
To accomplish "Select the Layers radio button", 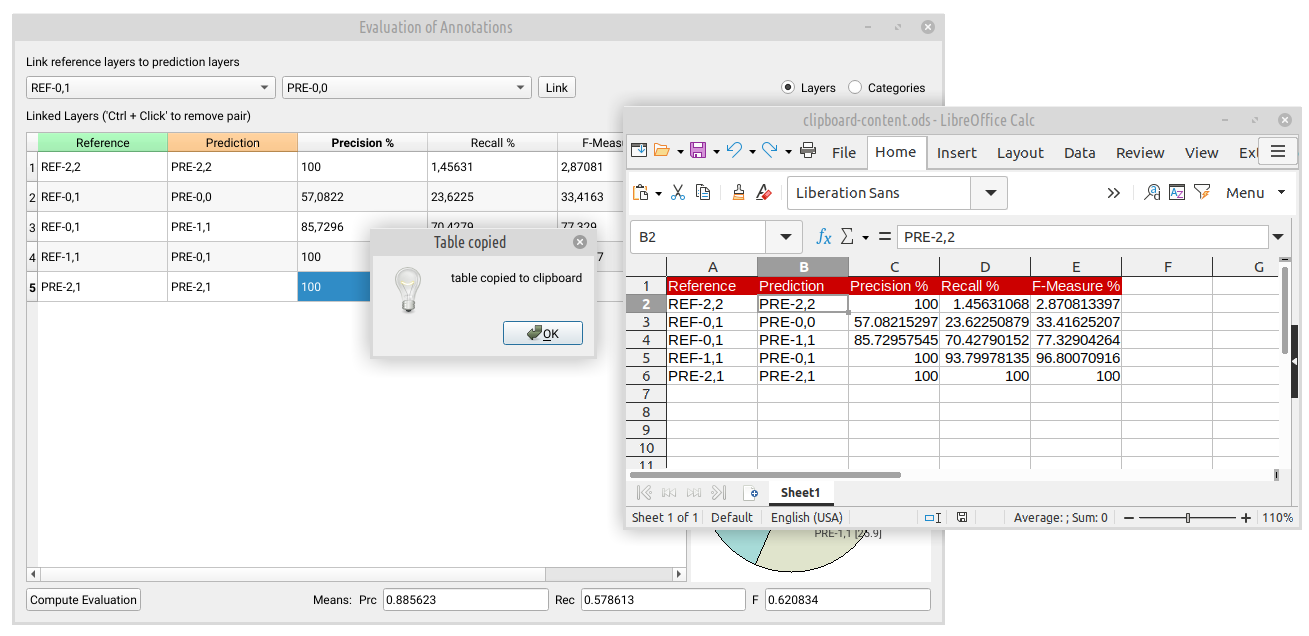I will 788,88.
